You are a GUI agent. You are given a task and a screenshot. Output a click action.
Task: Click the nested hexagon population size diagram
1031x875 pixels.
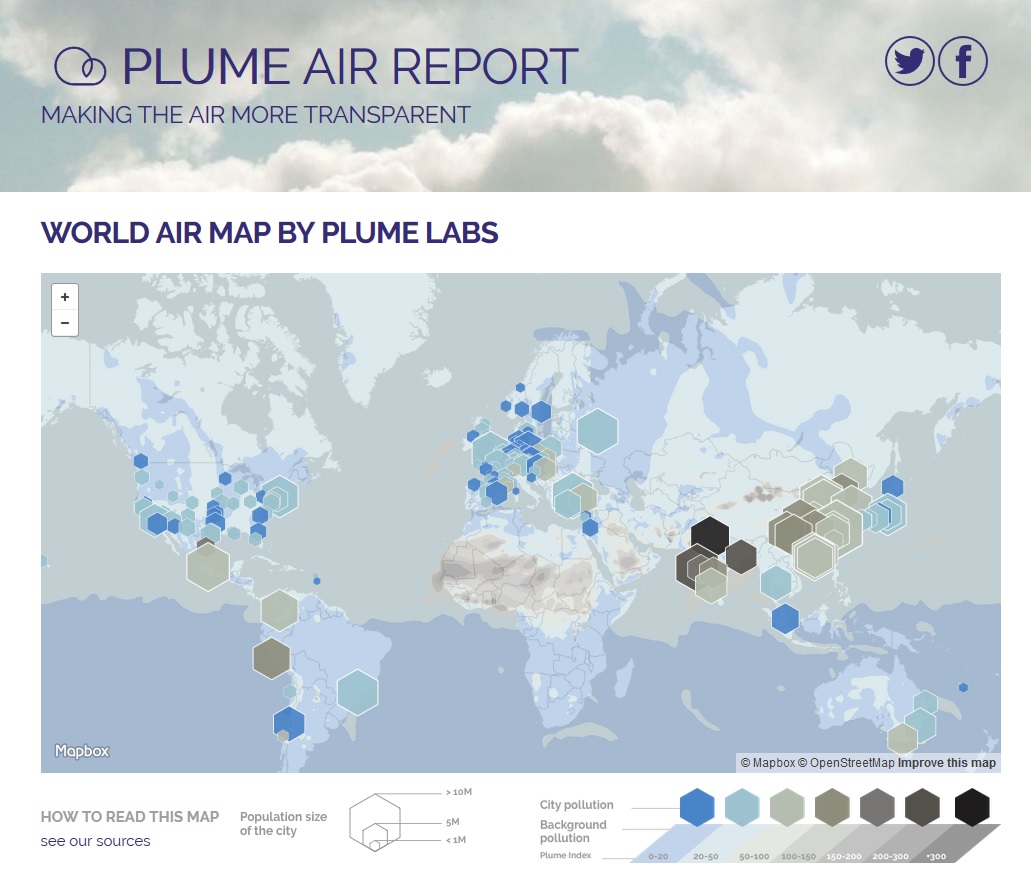[x=375, y=822]
